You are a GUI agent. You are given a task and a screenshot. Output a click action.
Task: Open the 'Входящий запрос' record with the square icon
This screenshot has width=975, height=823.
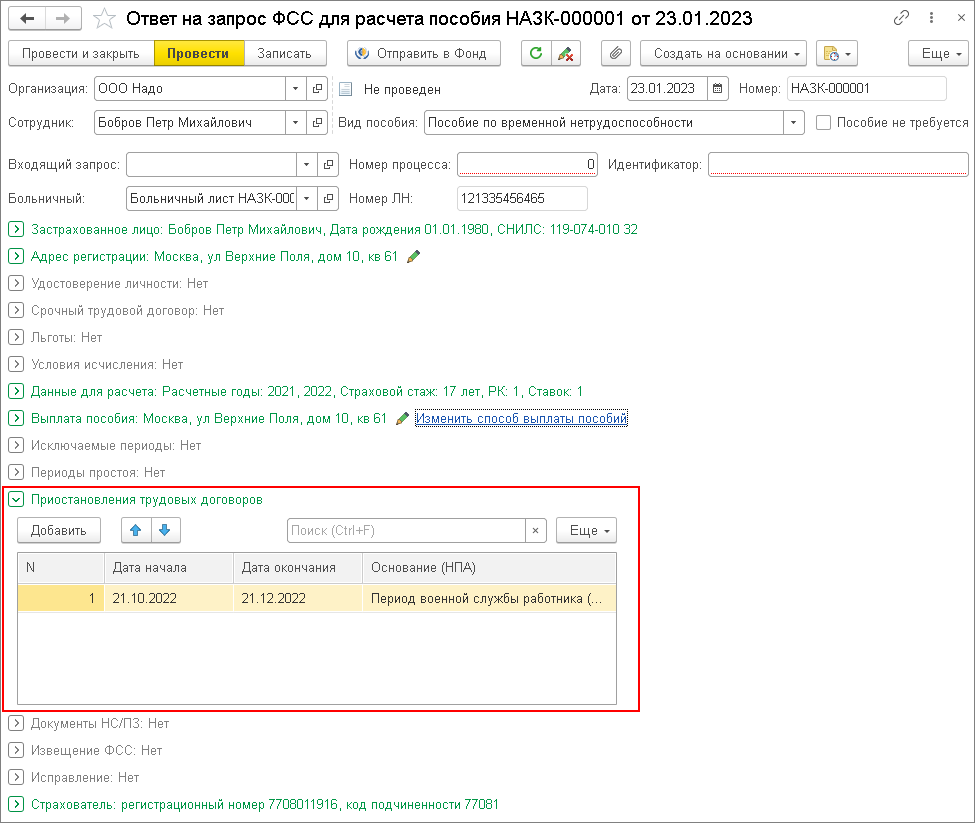click(328, 165)
